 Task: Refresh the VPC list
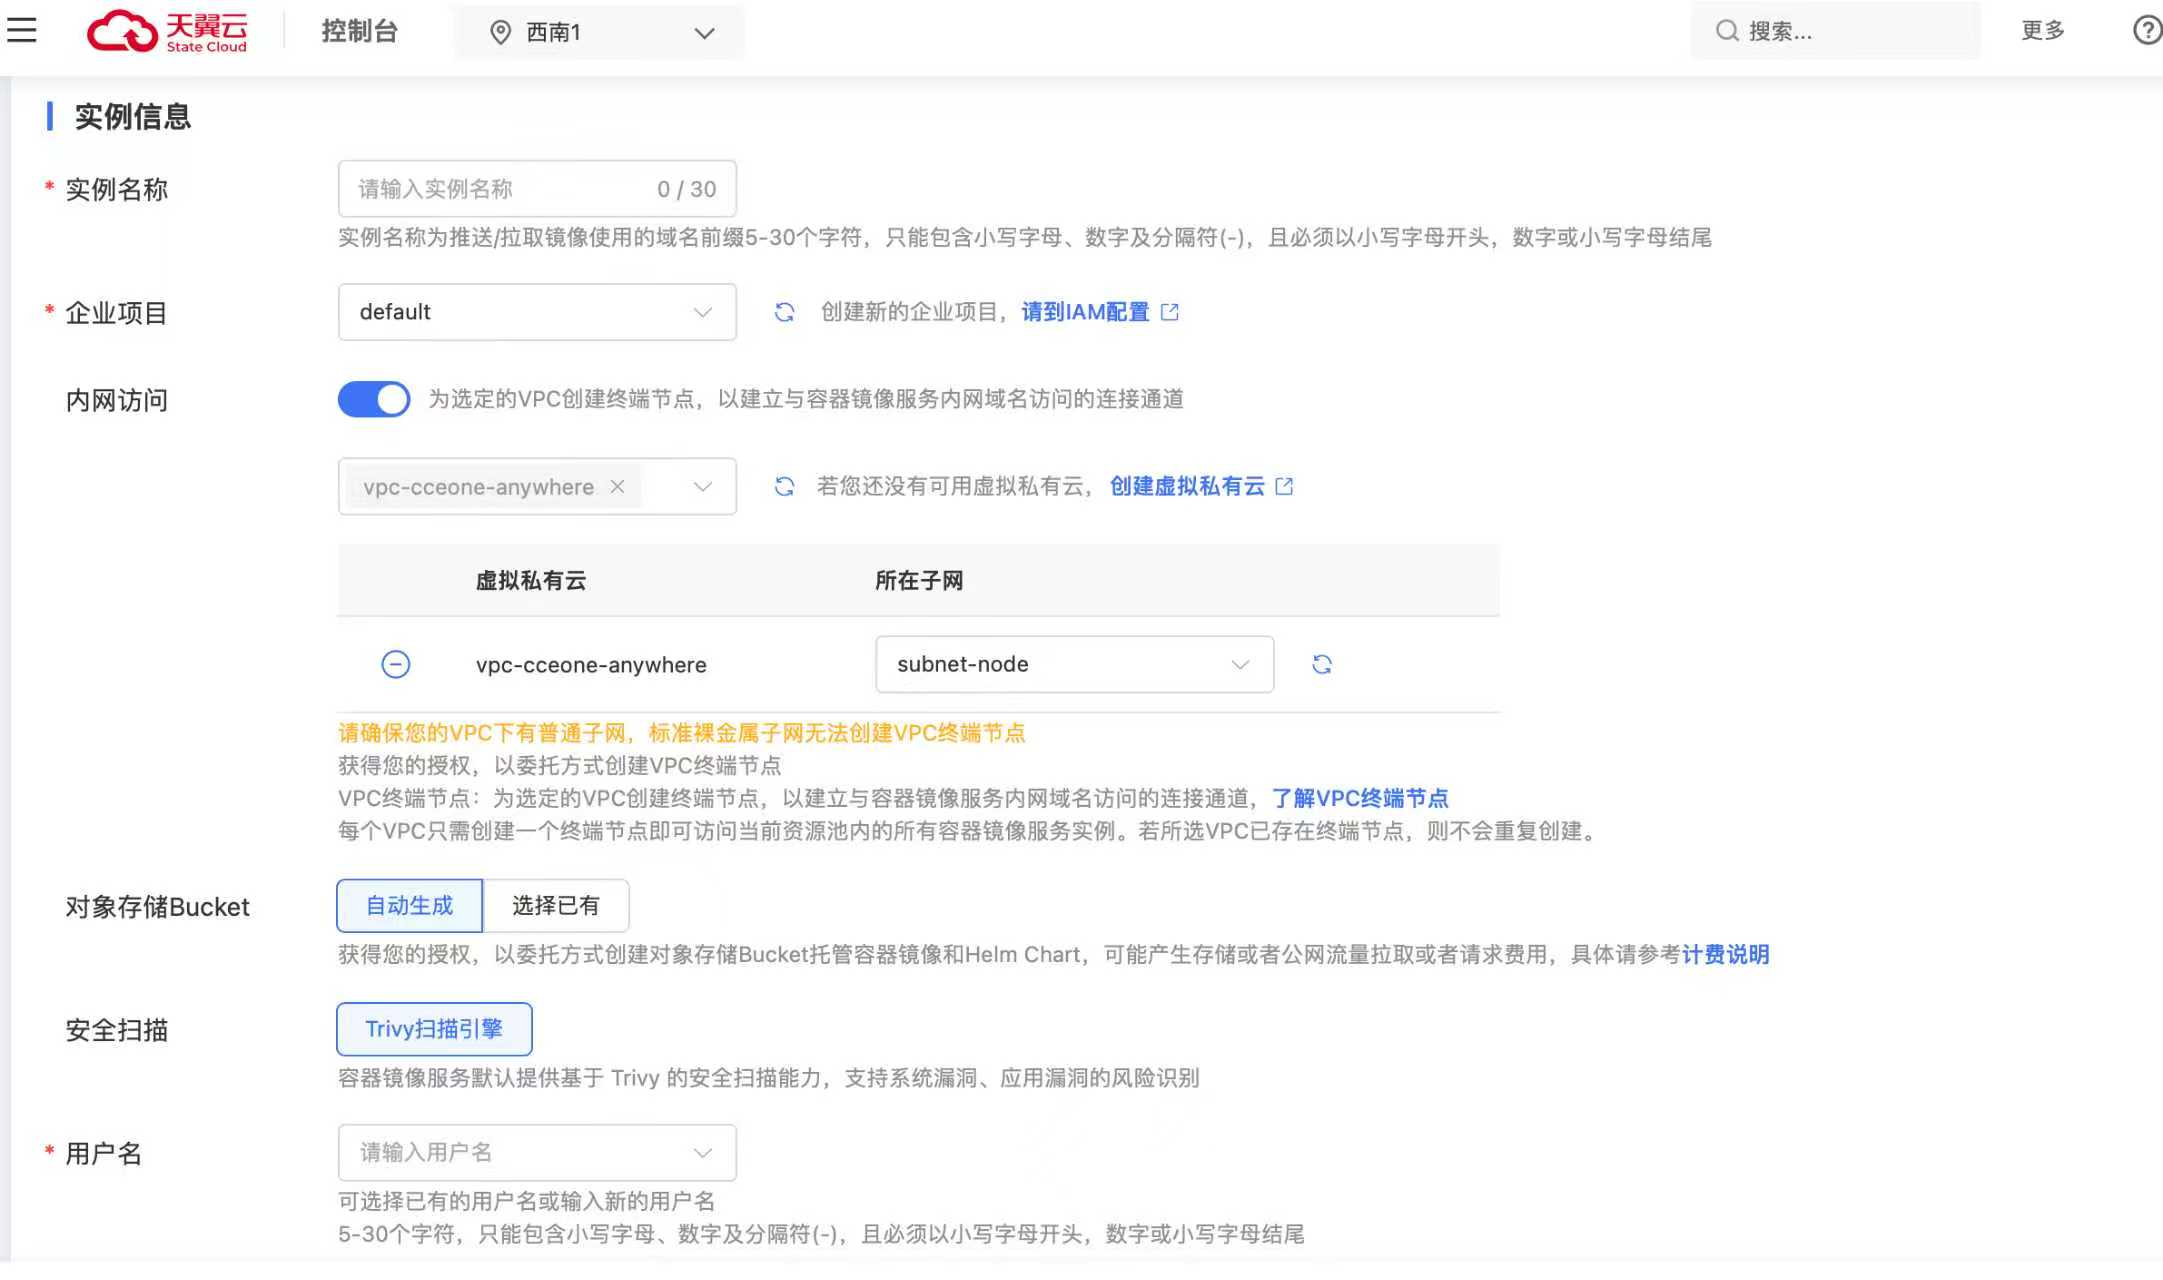coord(784,487)
